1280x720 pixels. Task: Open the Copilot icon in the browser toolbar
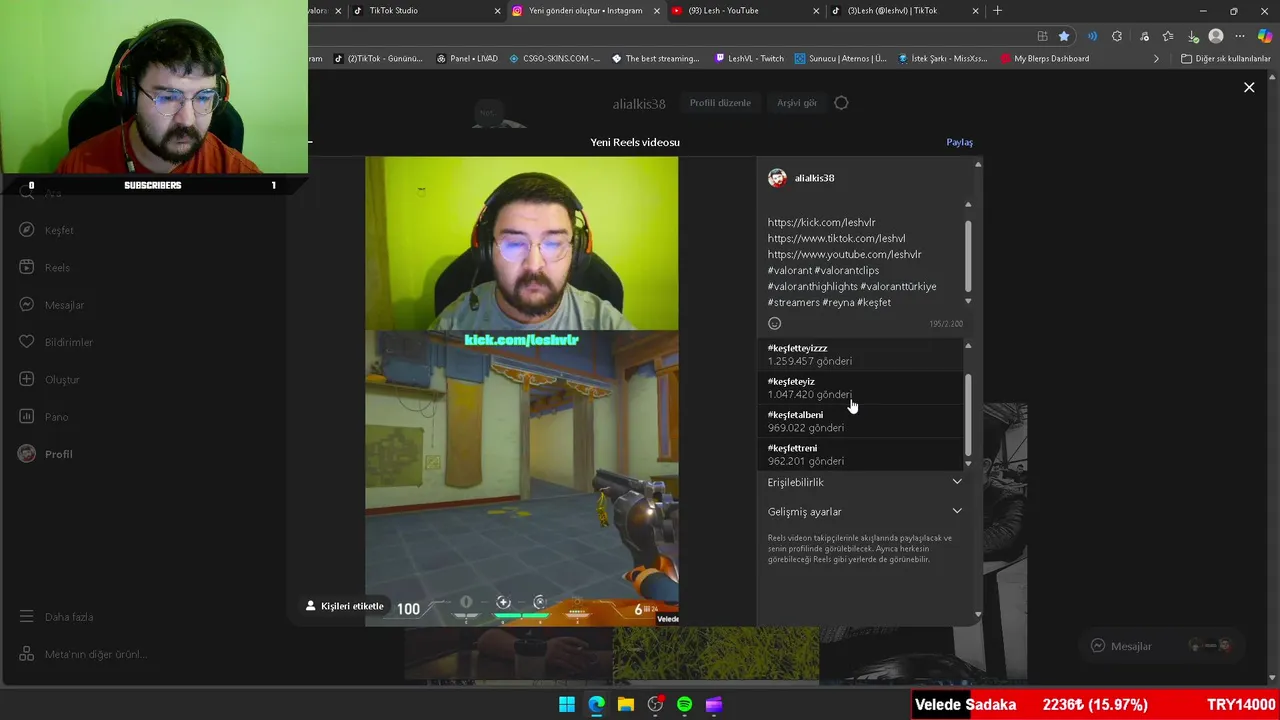pos(1265,36)
